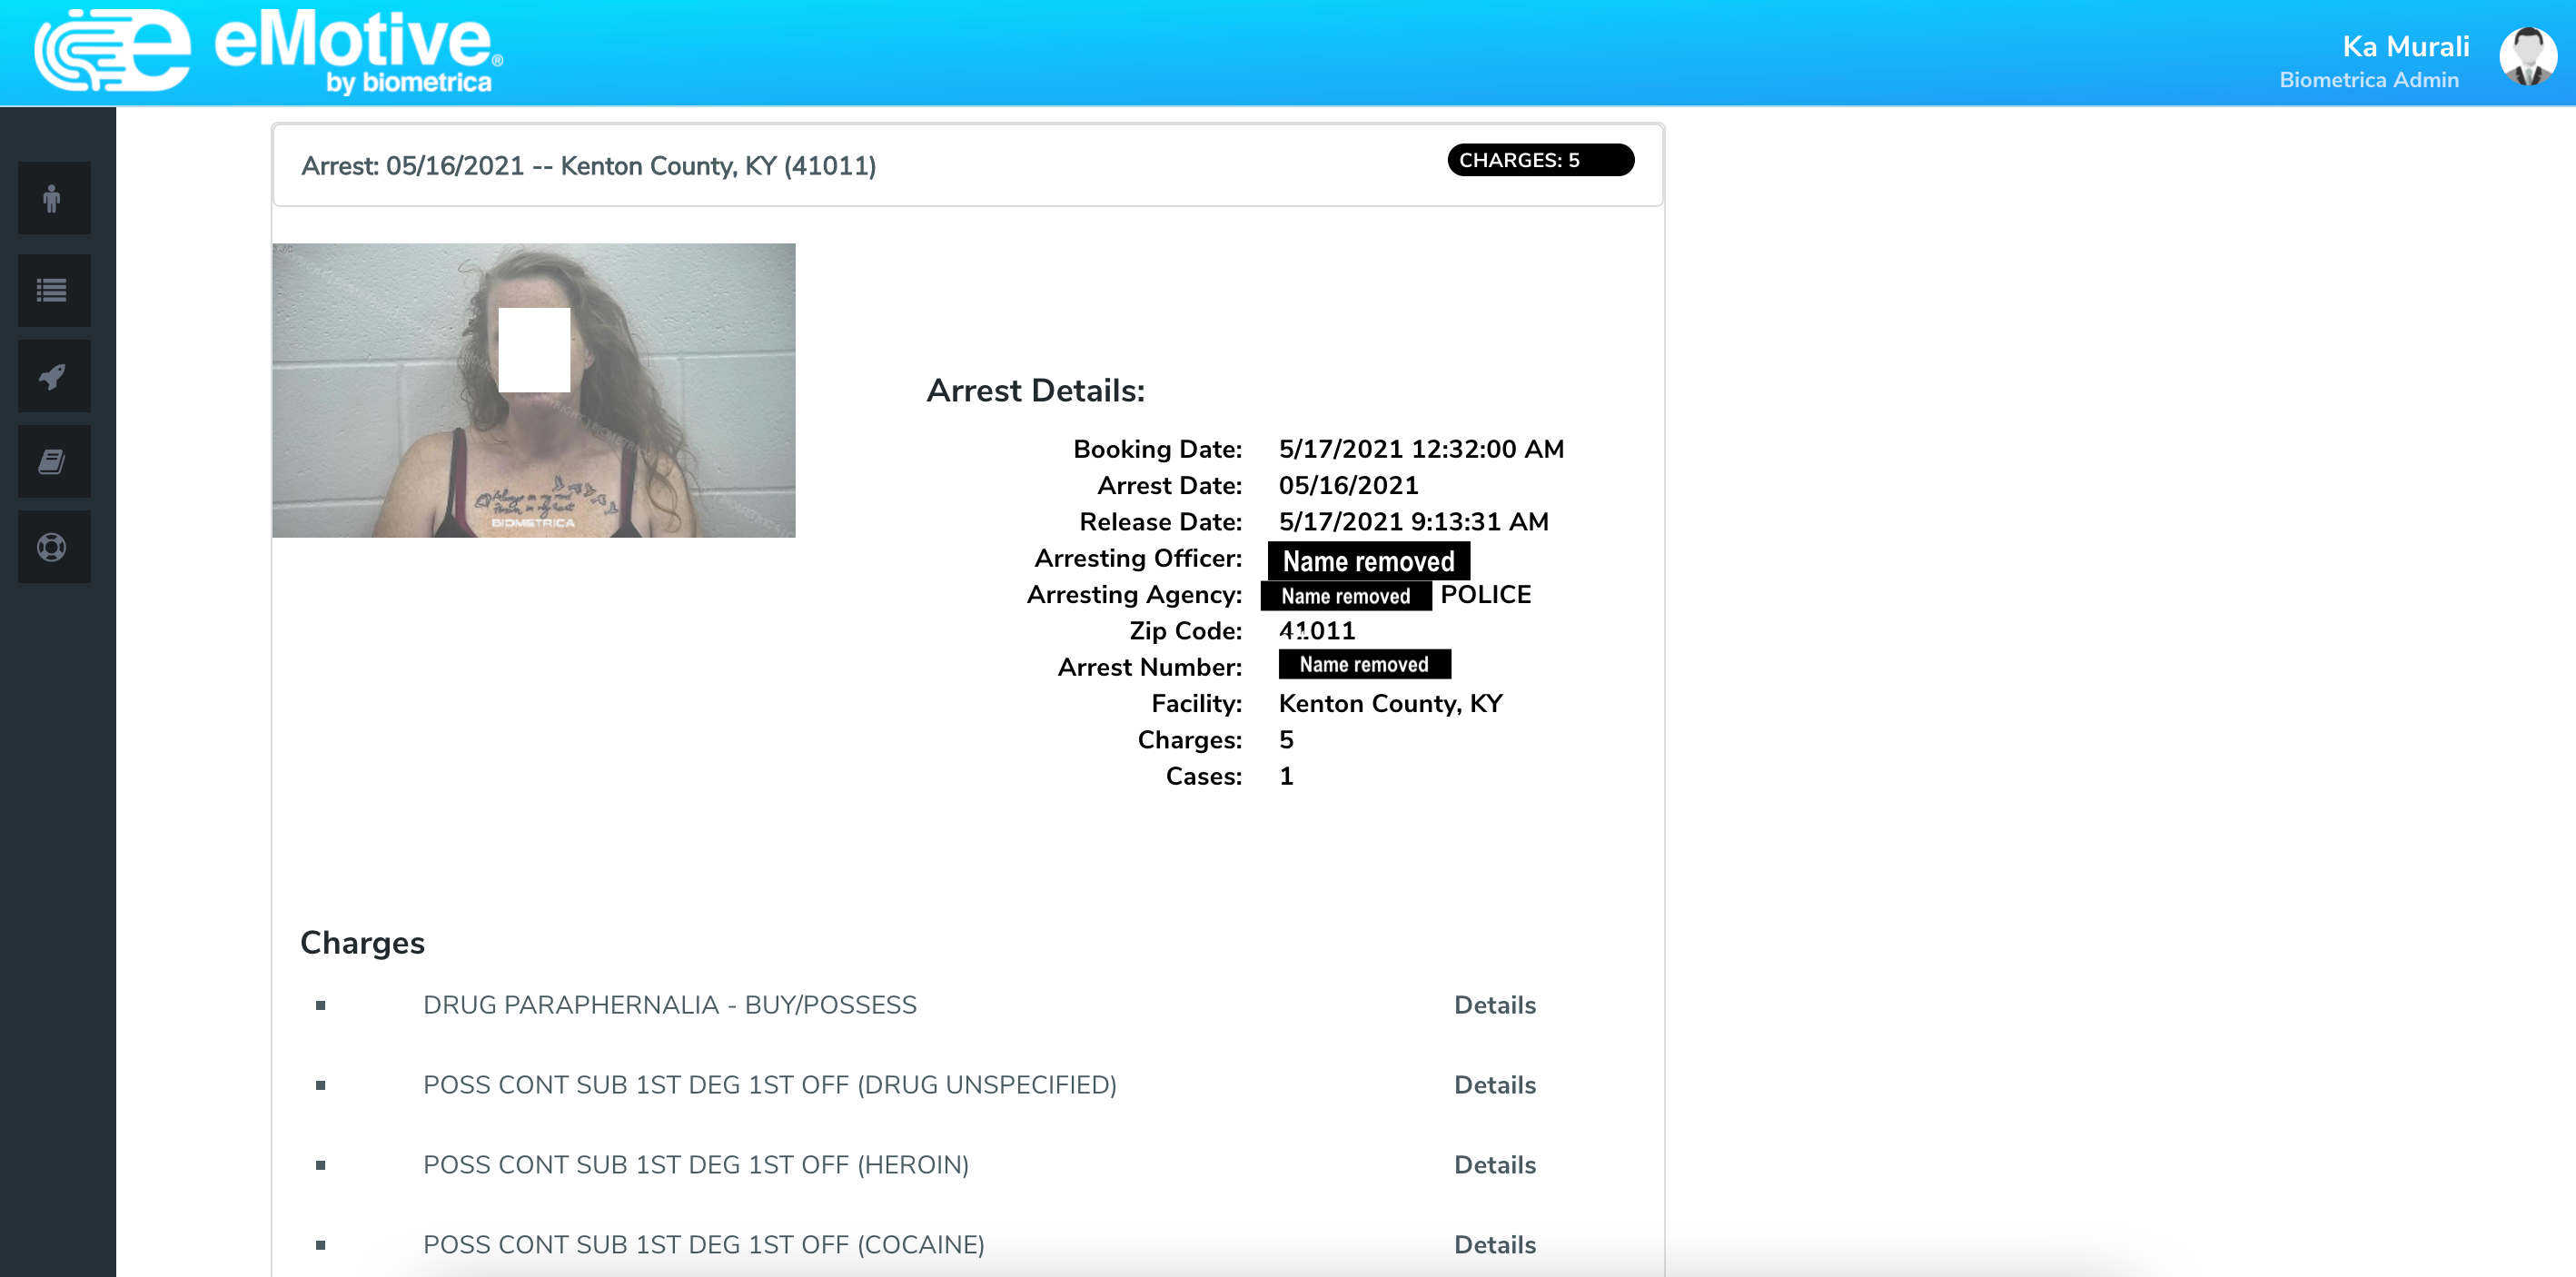This screenshot has height=1277, width=2576.
Task: Click the POLICE agency text
Action: (1485, 595)
